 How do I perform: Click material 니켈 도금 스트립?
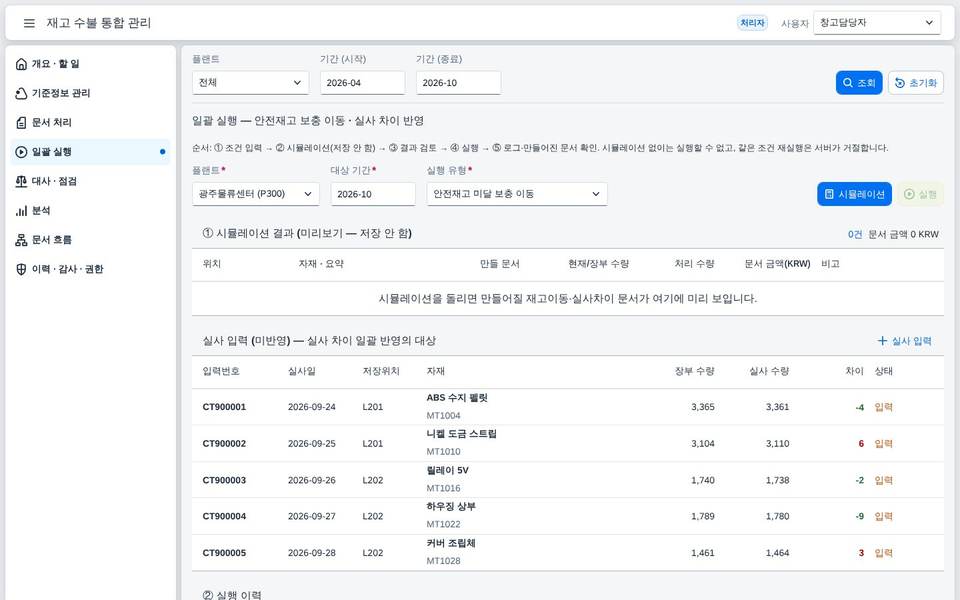pyautogui.click(x=462, y=434)
